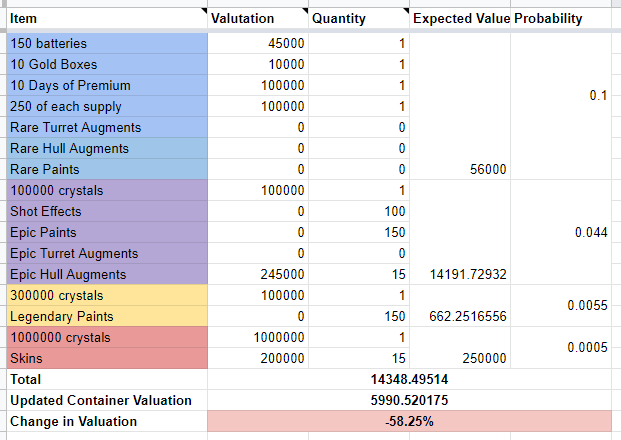Select the 'Rare Turret Augments' row label
This screenshot has width=621, height=440.
pyautogui.click(x=106, y=128)
